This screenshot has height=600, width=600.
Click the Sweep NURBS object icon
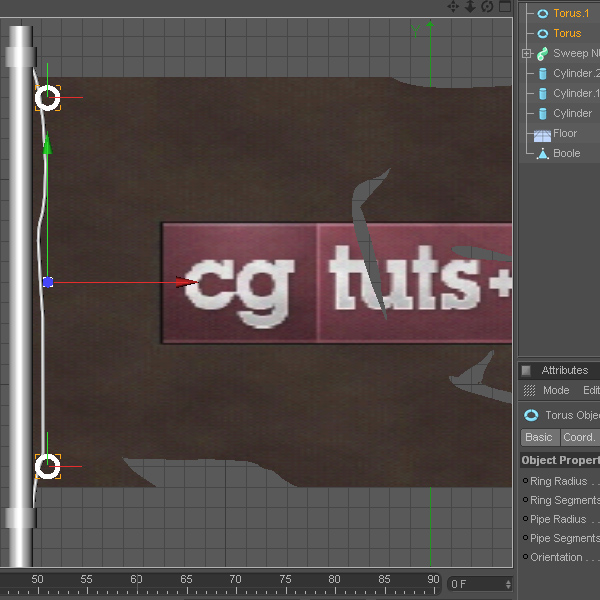click(x=542, y=54)
